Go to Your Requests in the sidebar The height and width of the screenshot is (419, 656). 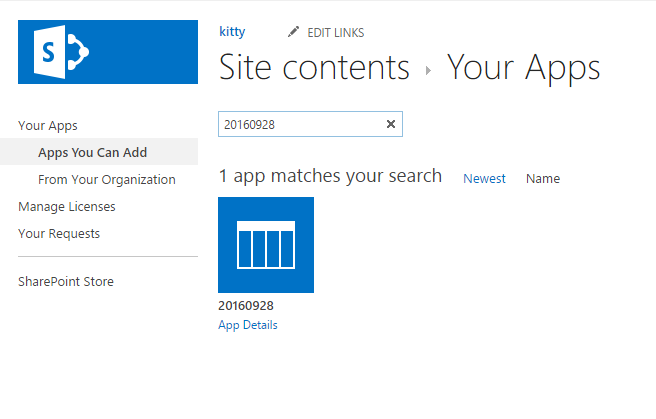coord(59,234)
